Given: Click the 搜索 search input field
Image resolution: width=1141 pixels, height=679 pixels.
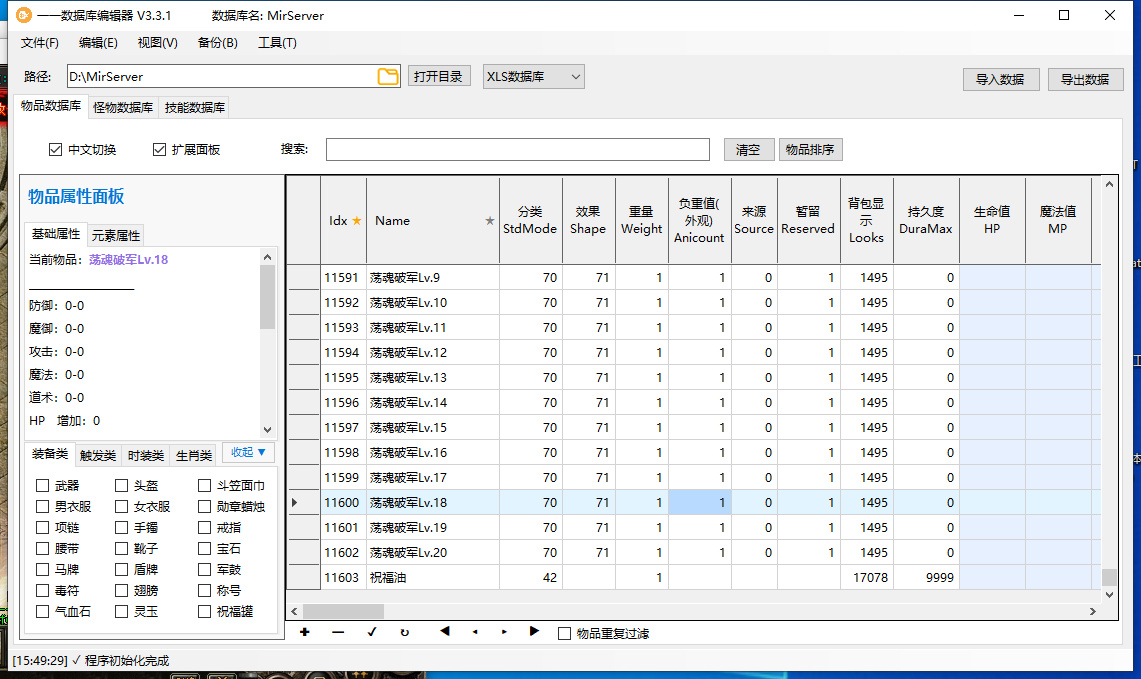Looking at the screenshot, I should point(517,149).
